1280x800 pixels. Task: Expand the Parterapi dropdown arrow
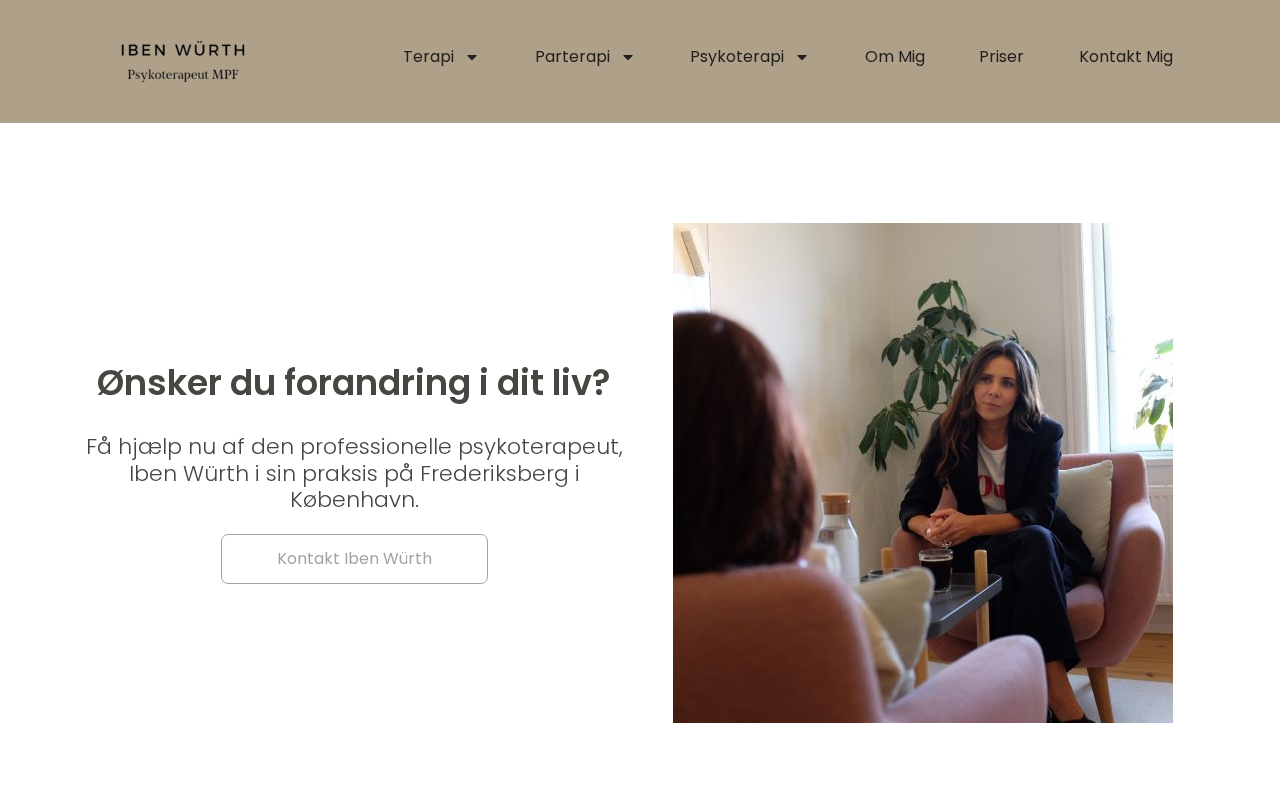click(628, 58)
